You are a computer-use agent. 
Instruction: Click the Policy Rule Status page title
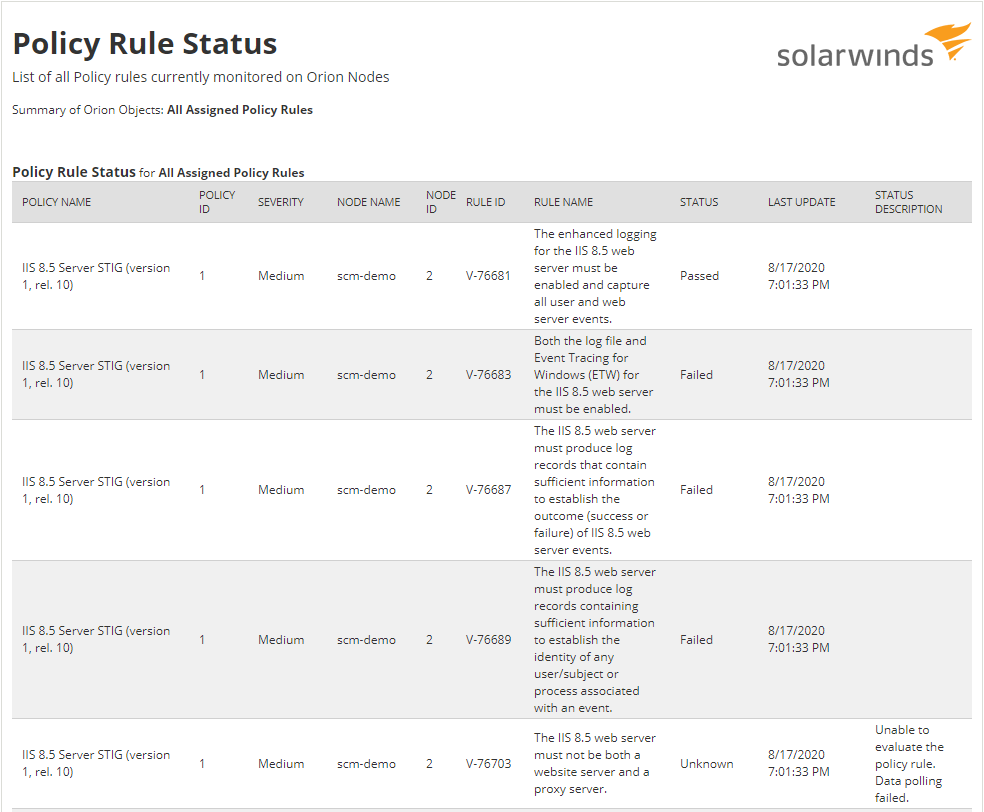[145, 44]
